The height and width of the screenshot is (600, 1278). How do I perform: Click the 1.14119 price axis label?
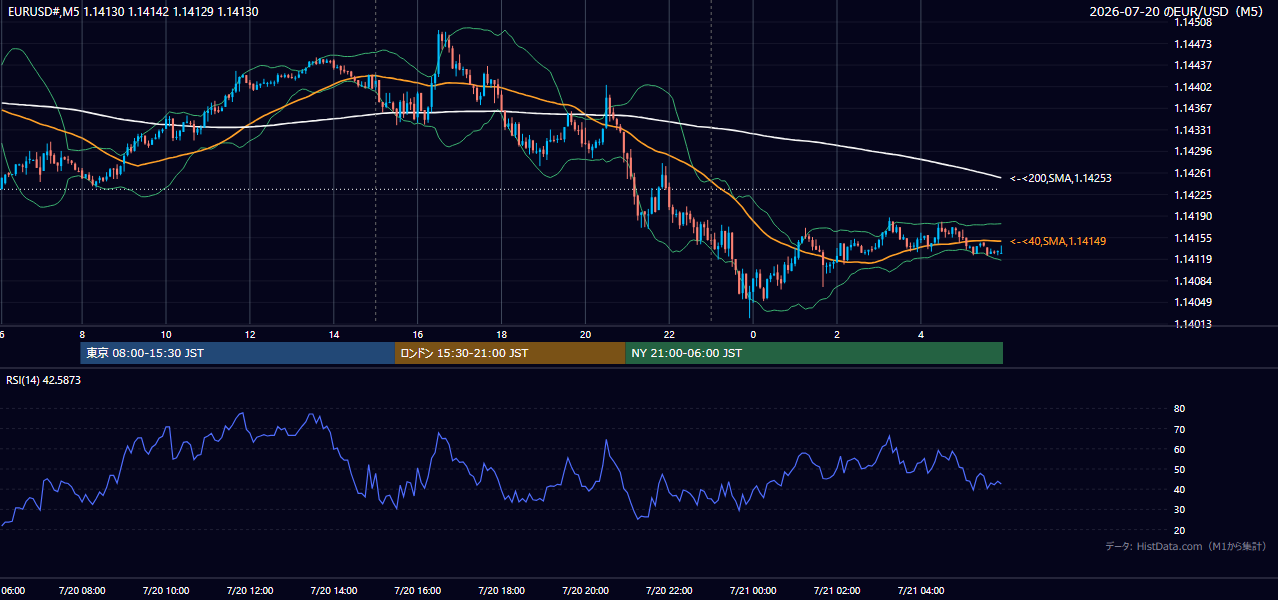coord(1194,259)
